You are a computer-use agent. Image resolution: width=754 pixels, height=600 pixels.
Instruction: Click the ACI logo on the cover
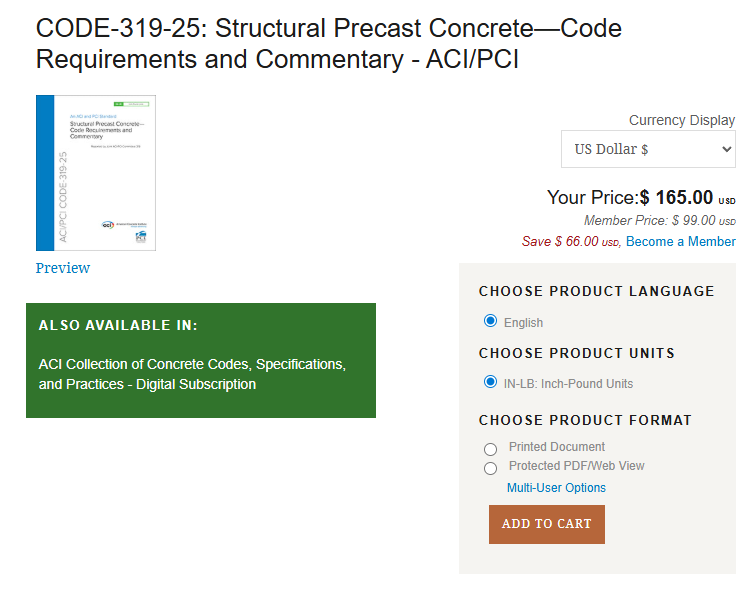108,225
